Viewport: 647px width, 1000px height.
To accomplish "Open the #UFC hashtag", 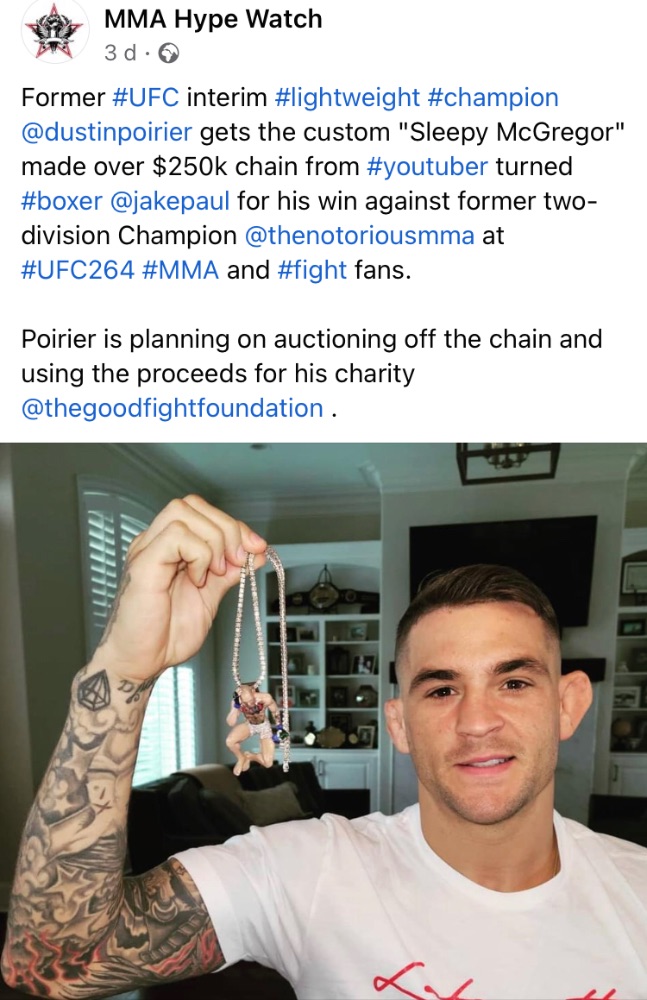I will 145,98.
